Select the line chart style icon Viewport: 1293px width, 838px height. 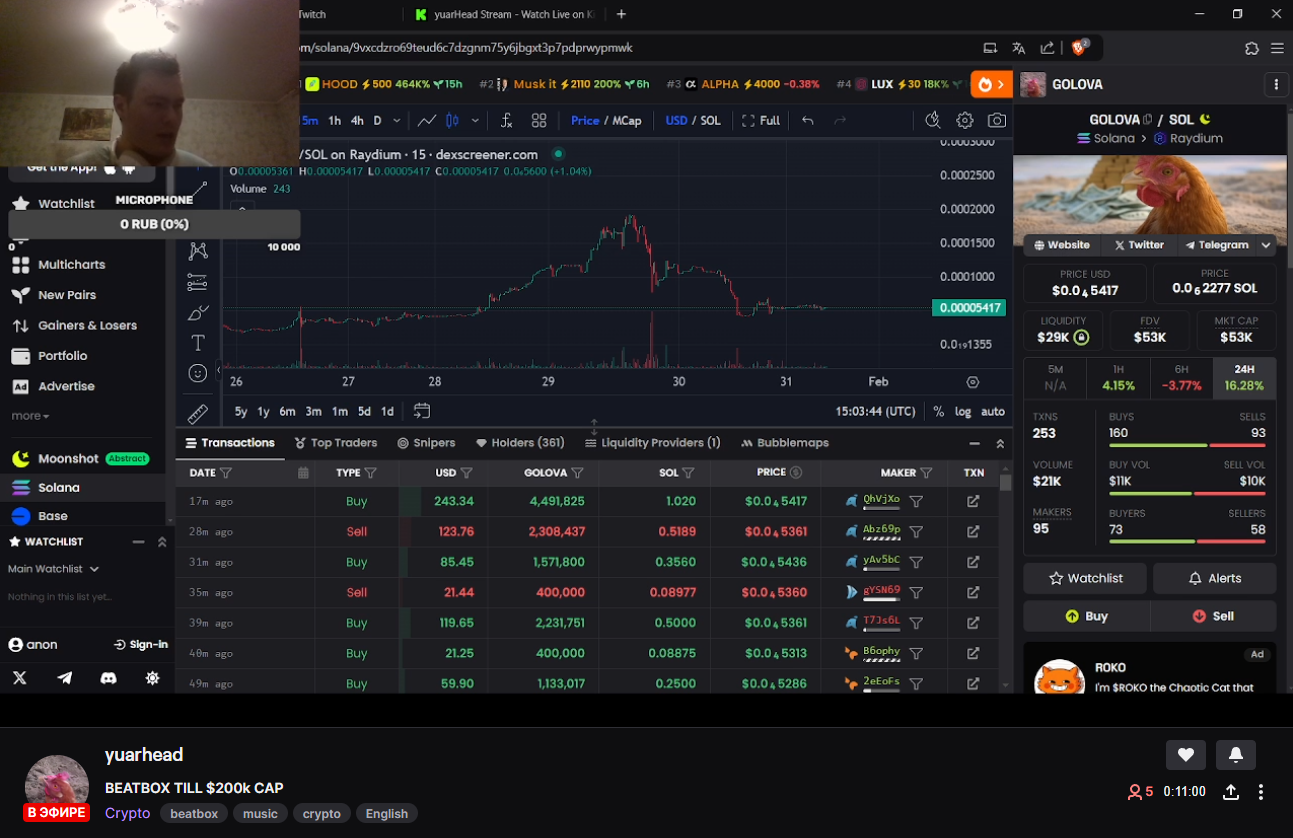coord(426,121)
